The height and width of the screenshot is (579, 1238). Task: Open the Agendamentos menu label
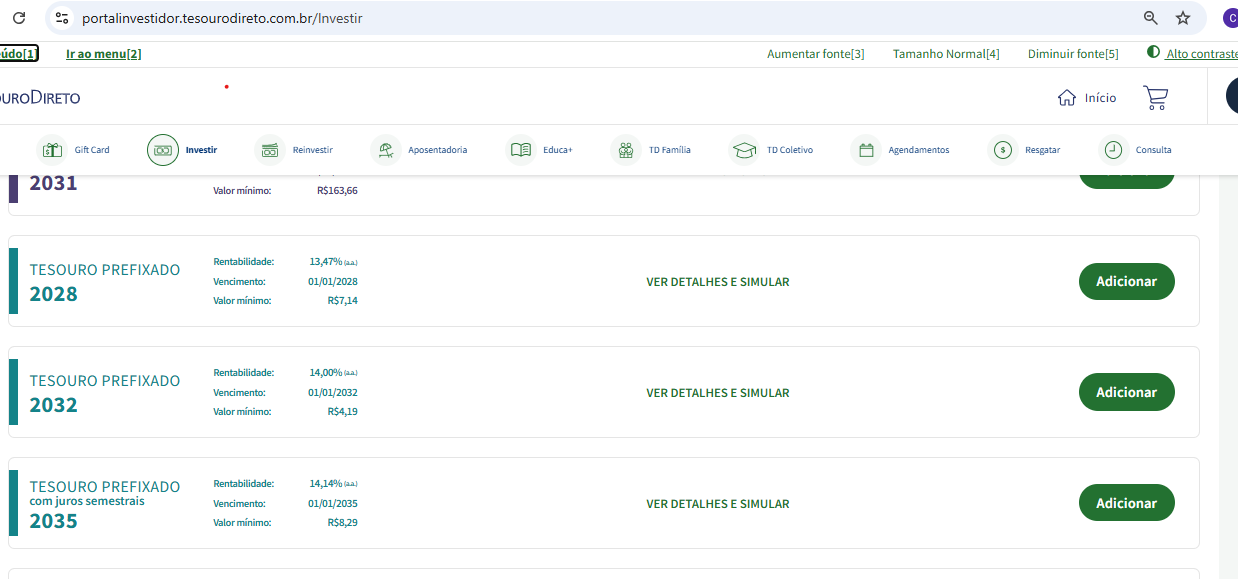pos(919,150)
